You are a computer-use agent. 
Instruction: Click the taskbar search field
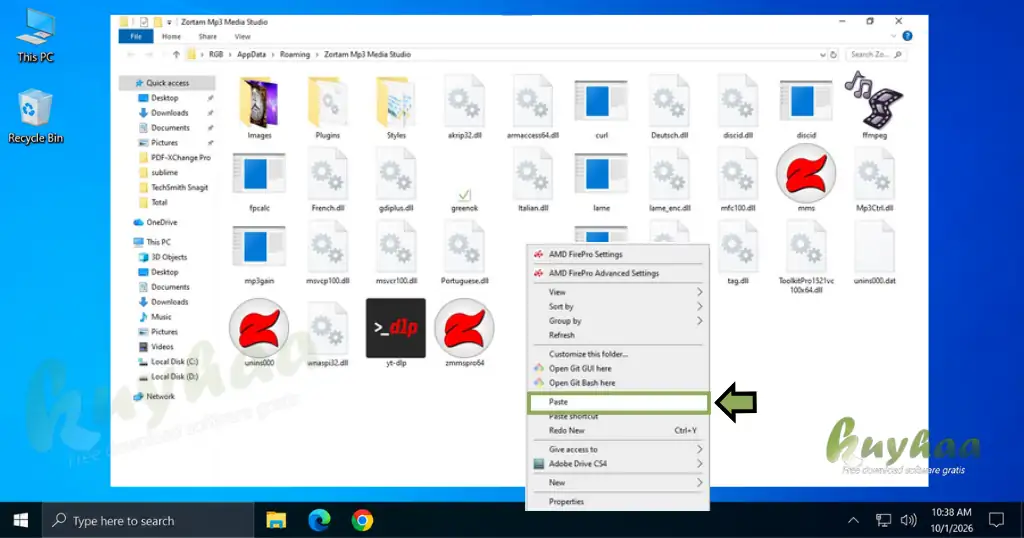148,520
